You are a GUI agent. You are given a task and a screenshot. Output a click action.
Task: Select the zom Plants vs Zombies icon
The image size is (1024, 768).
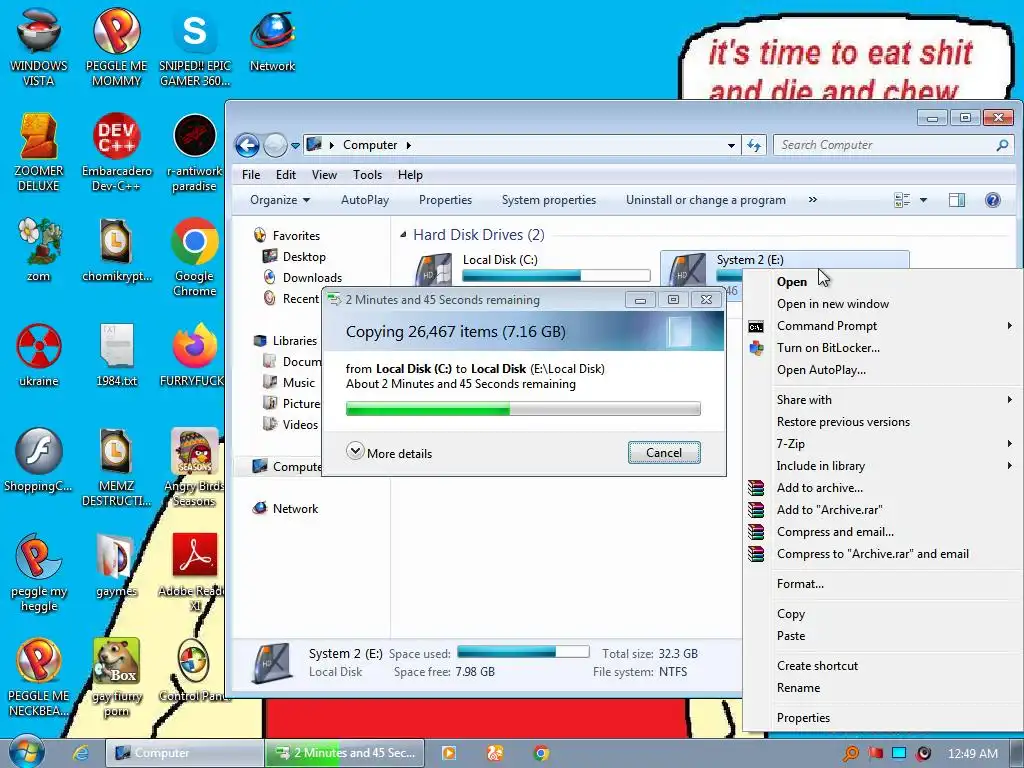click(x=39, y=249)
